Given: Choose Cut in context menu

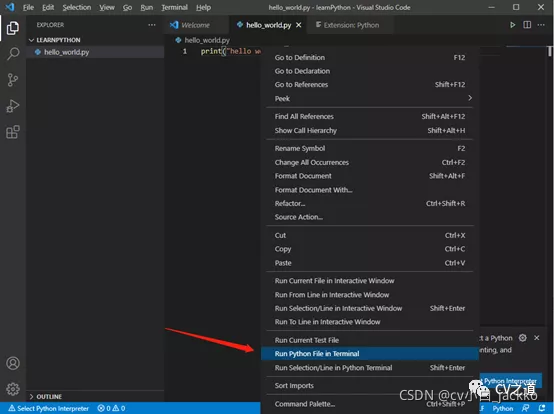Looking at the screenshot, I should pyautogui.click(x=370, y=235).
